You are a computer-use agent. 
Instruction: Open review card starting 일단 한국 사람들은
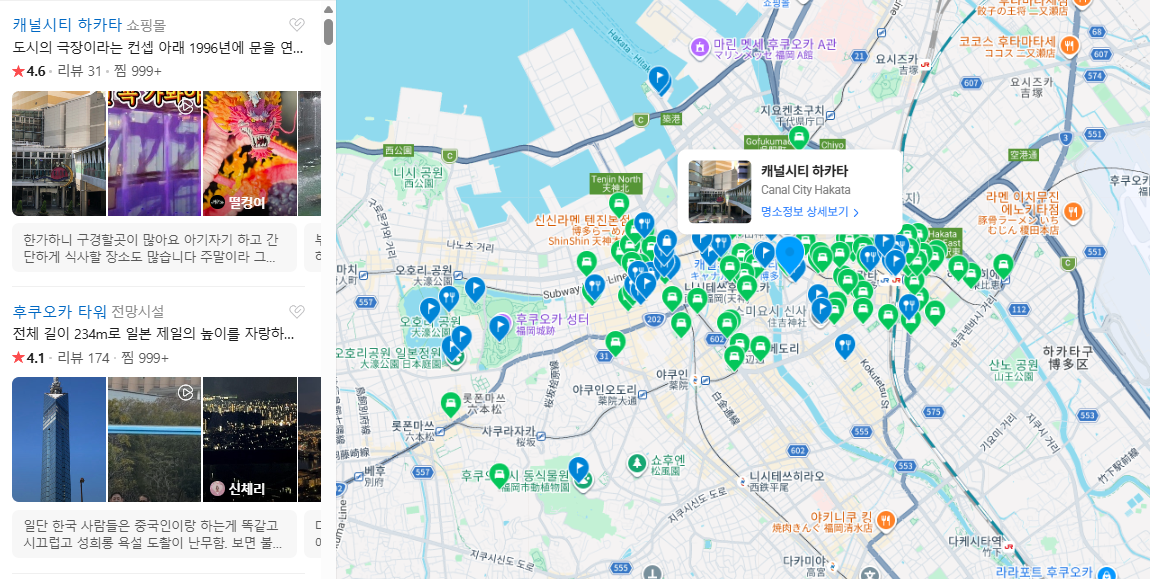click(x=154, y=534)
